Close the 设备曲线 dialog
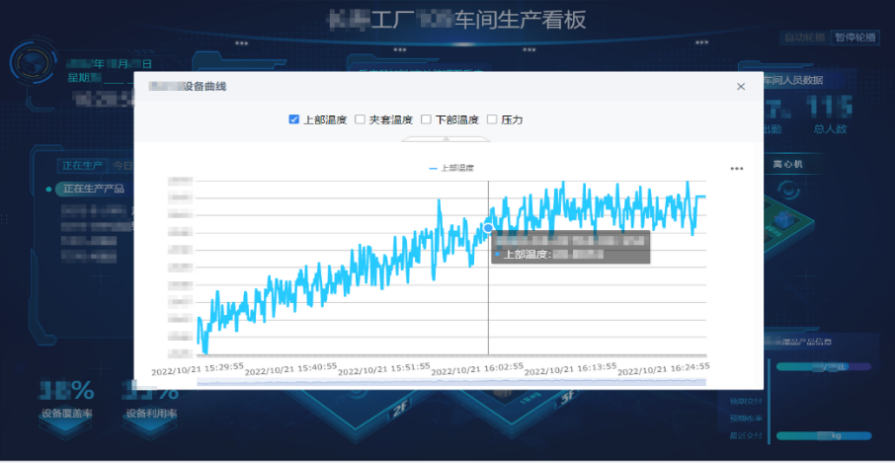This screenshot has width=895, height=463. point(741,87)
